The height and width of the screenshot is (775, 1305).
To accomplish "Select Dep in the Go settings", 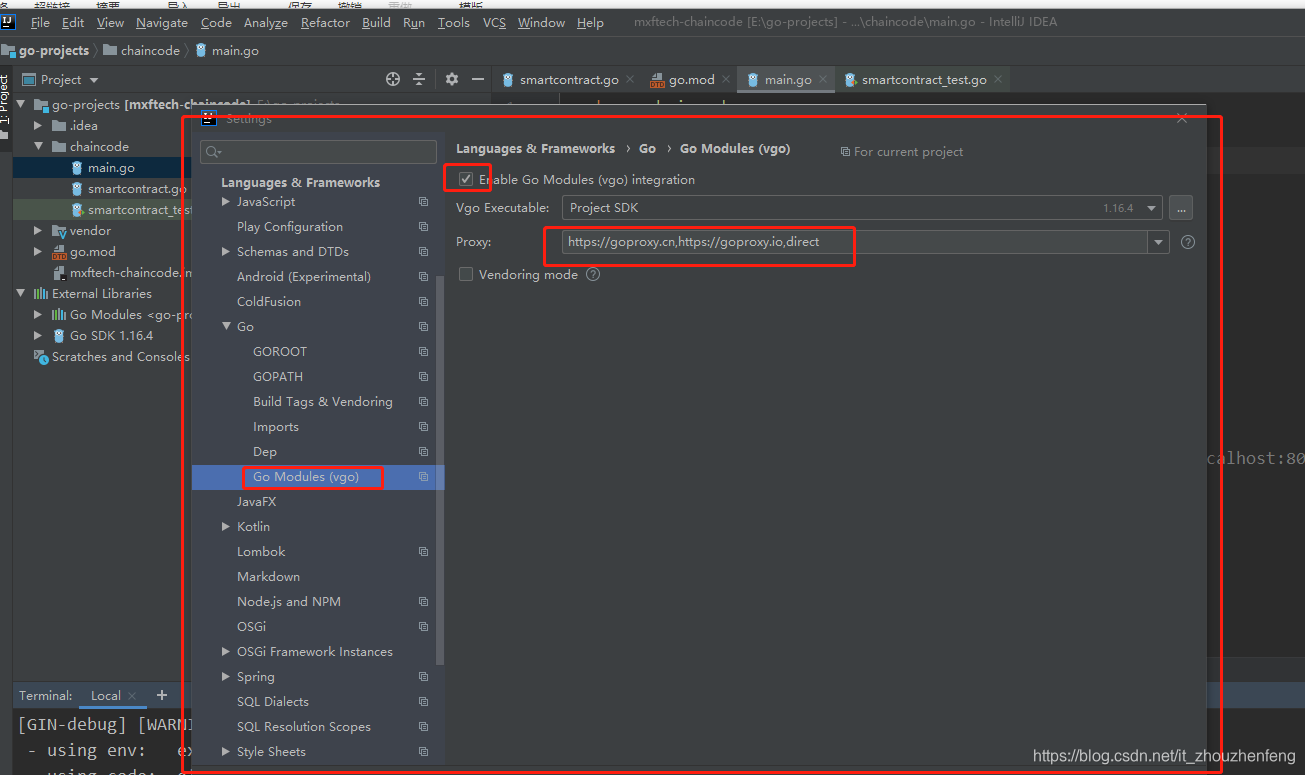I will pyautogui.click(x=265, y=452).
